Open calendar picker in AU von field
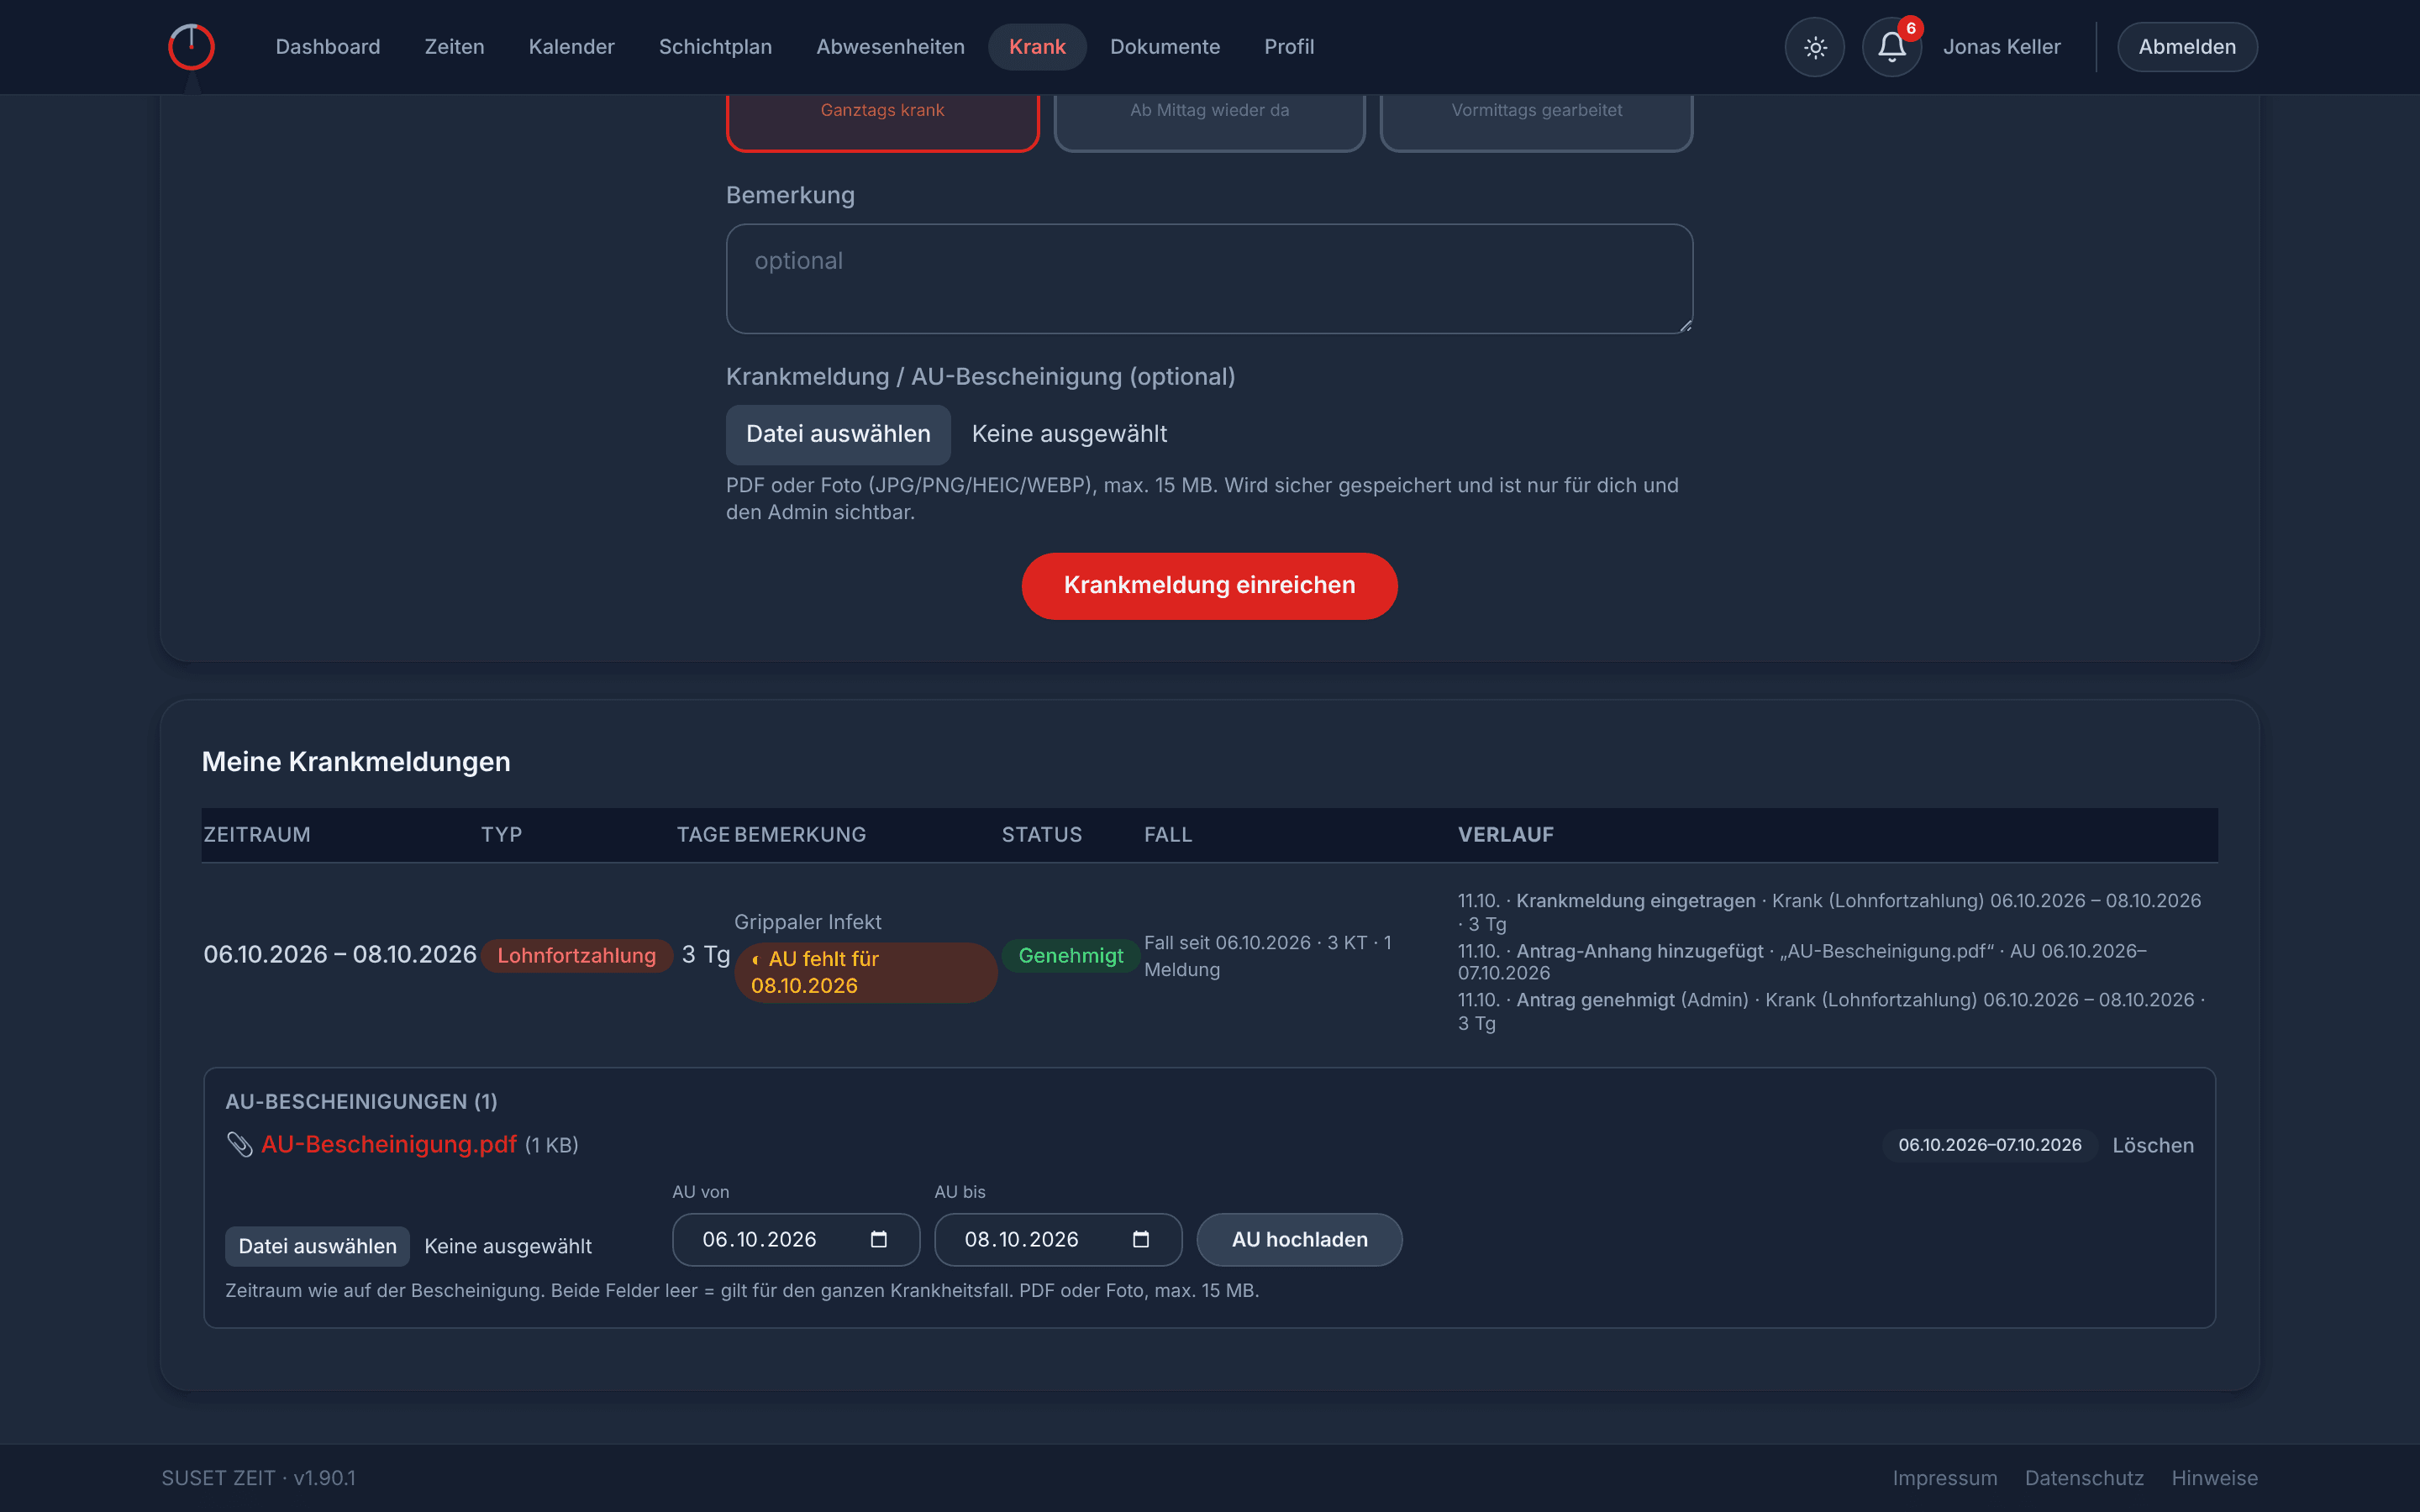The width and height of the screenshot is (2420, 1512). (879, 1239)
